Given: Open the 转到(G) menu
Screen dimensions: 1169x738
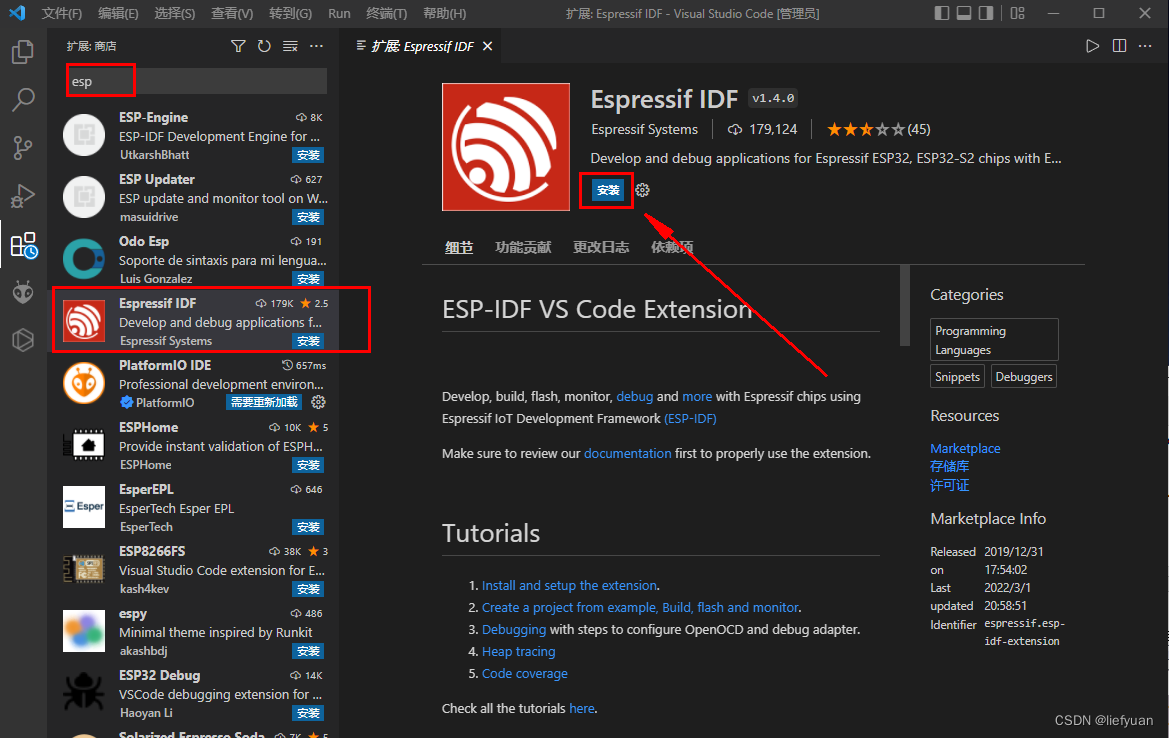Looking at the screenshot, I should pos(290,13).
